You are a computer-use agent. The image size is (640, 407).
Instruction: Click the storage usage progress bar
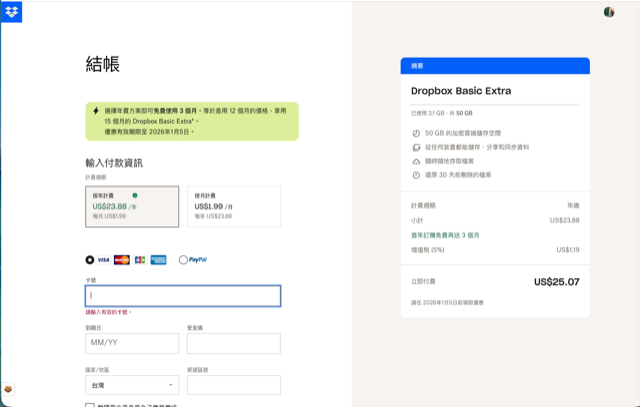[495, 105]
